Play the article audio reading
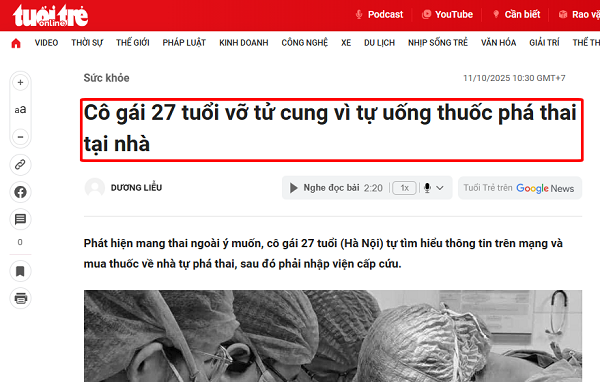 pyautogui.click(x=293, y=188)
